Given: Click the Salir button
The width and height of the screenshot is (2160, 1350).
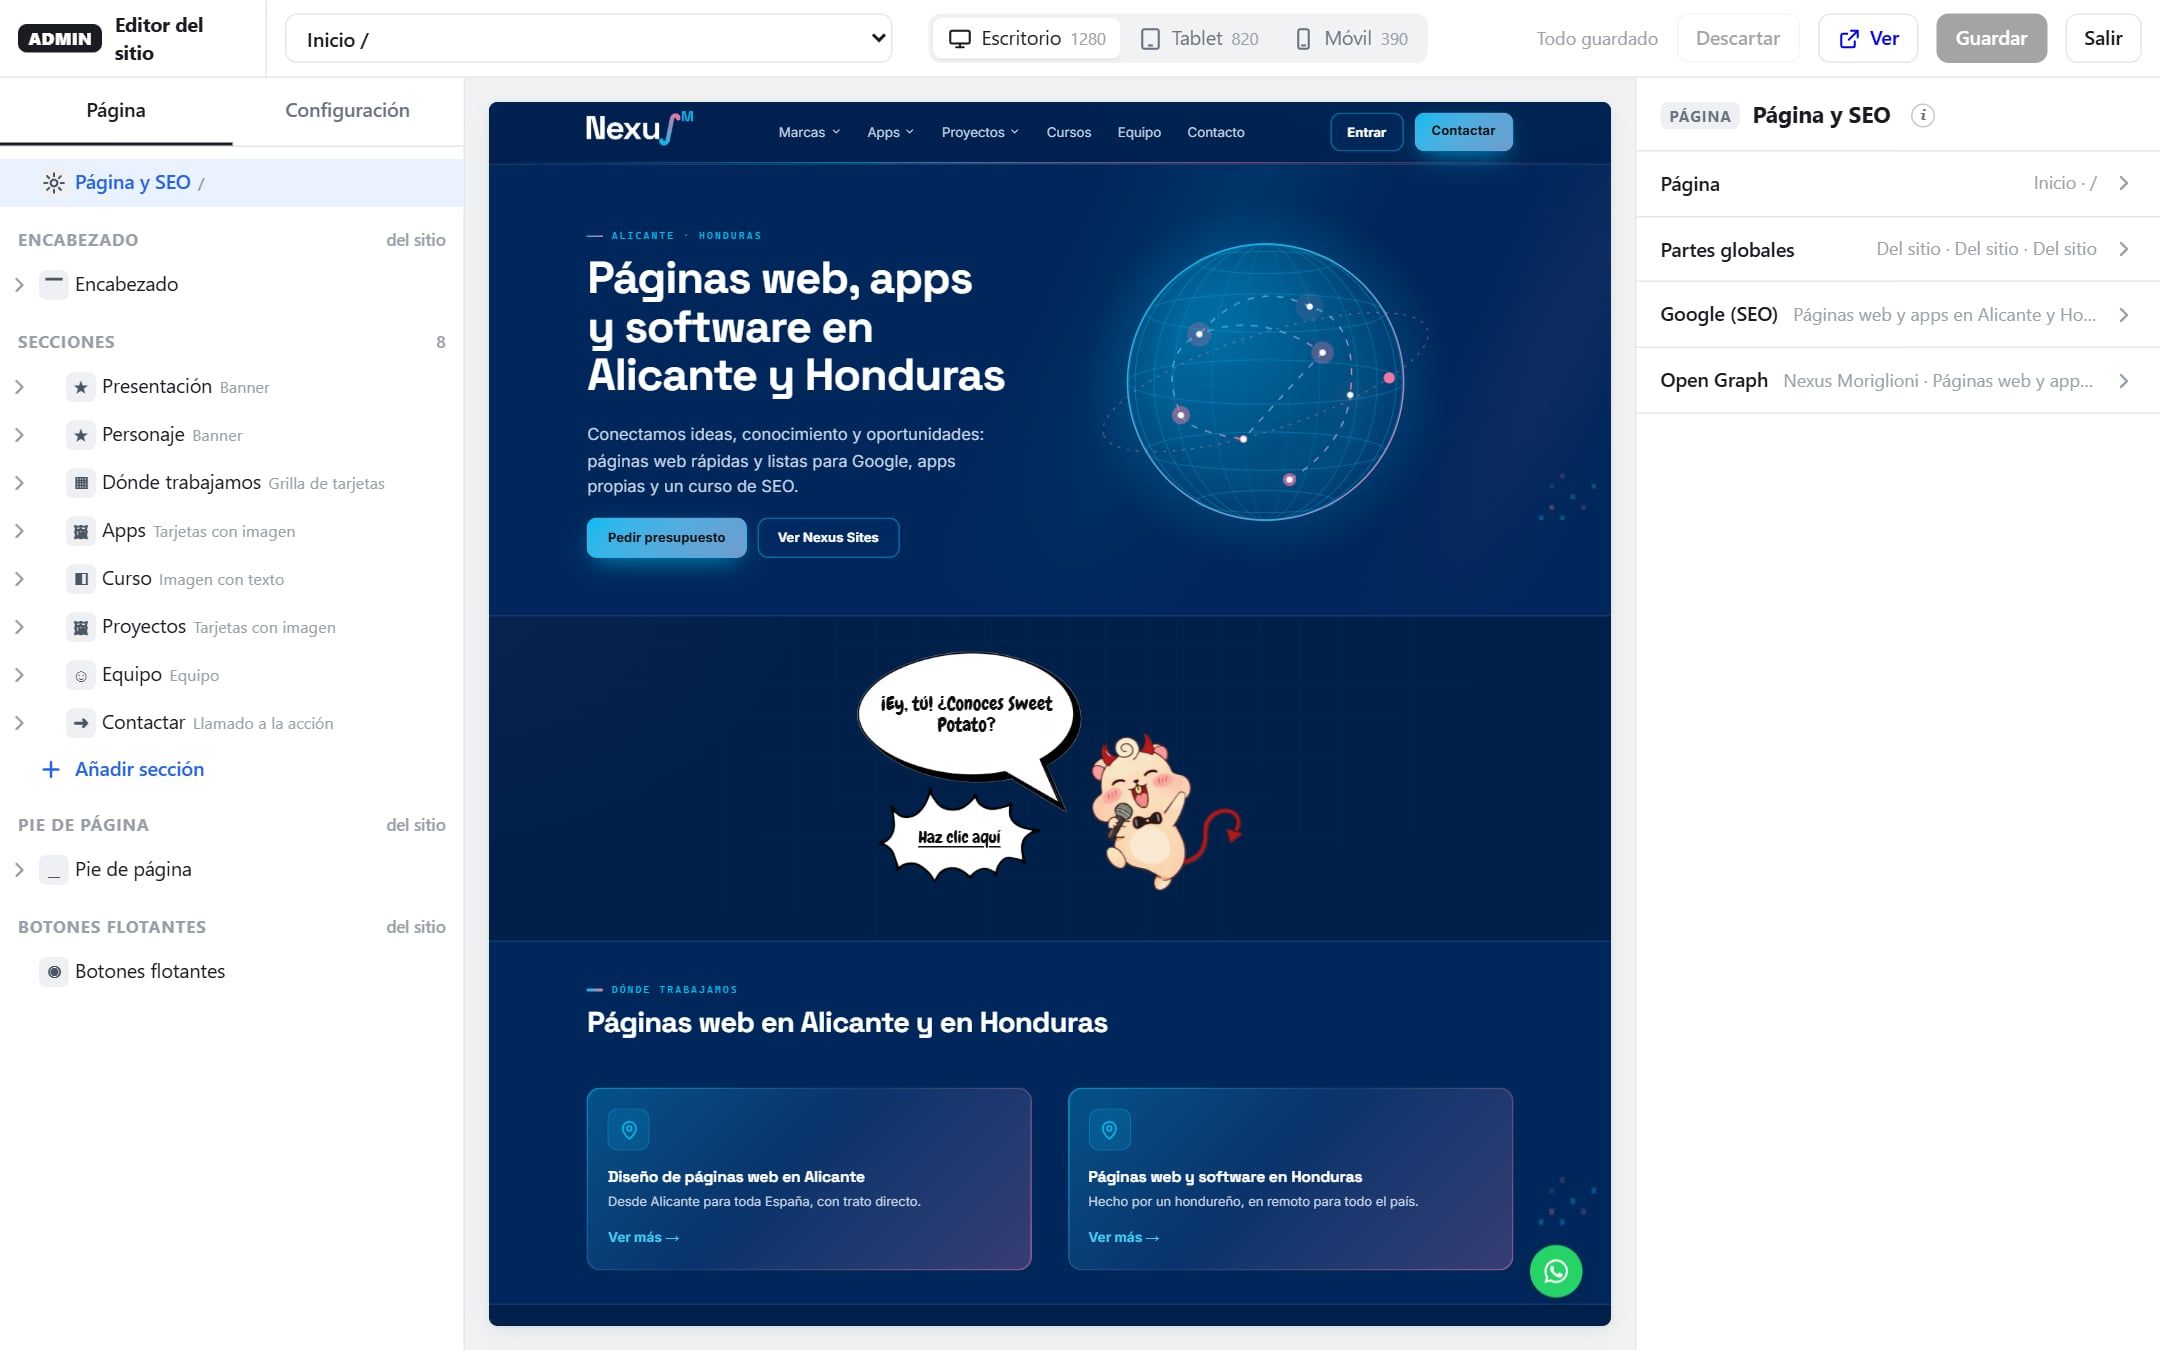Looking at the screenshot, I should point(2103,38).
